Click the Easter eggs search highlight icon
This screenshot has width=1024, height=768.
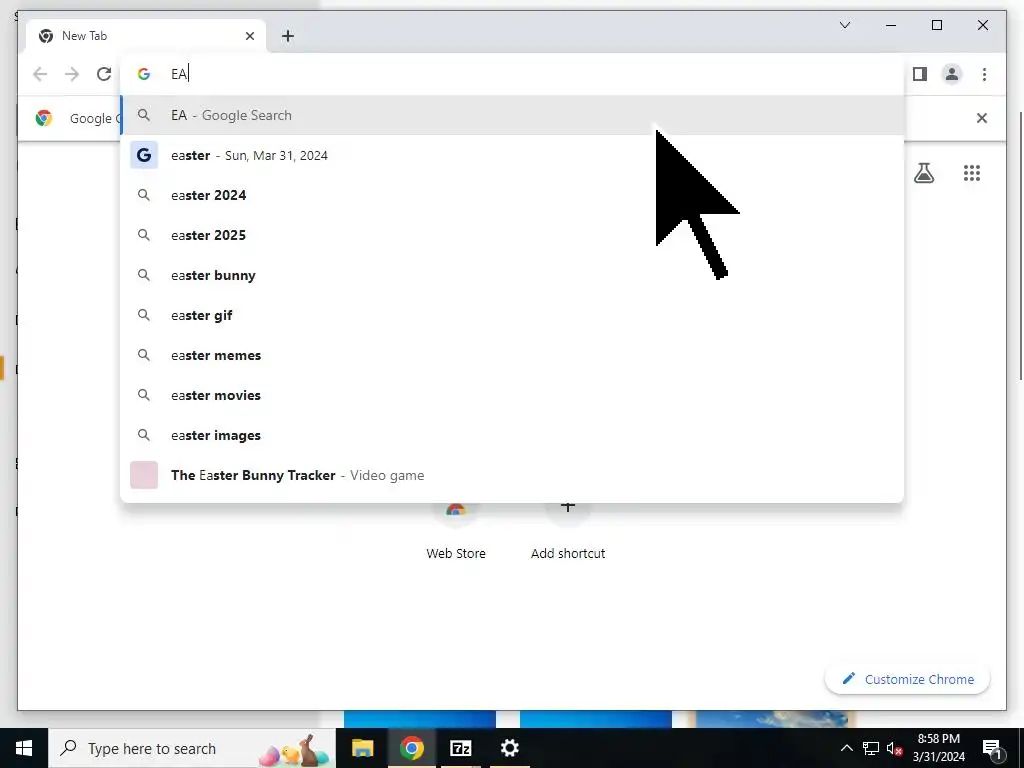pos(295,751)
